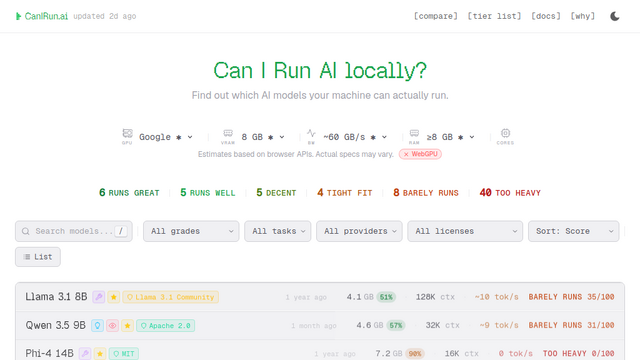This screenshot has width=640, height=360.
Task: Toggle dark mode moon icon
Action: [x=615, y=16]
